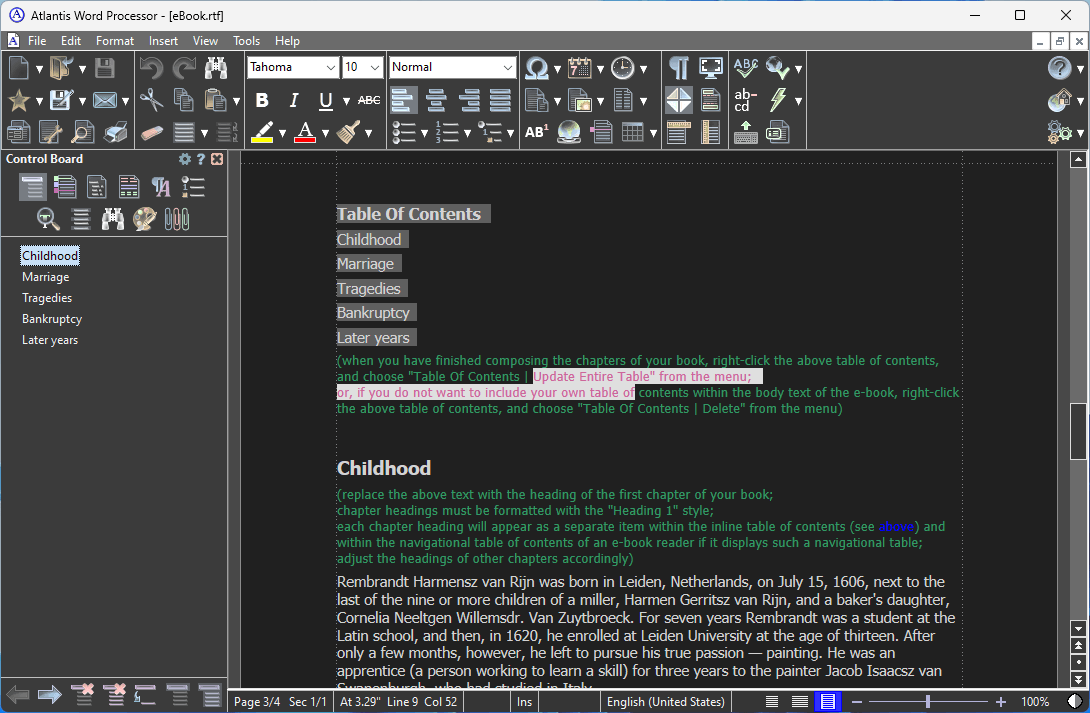Select Later years in the Control Board headings

(x=50, y=340)
